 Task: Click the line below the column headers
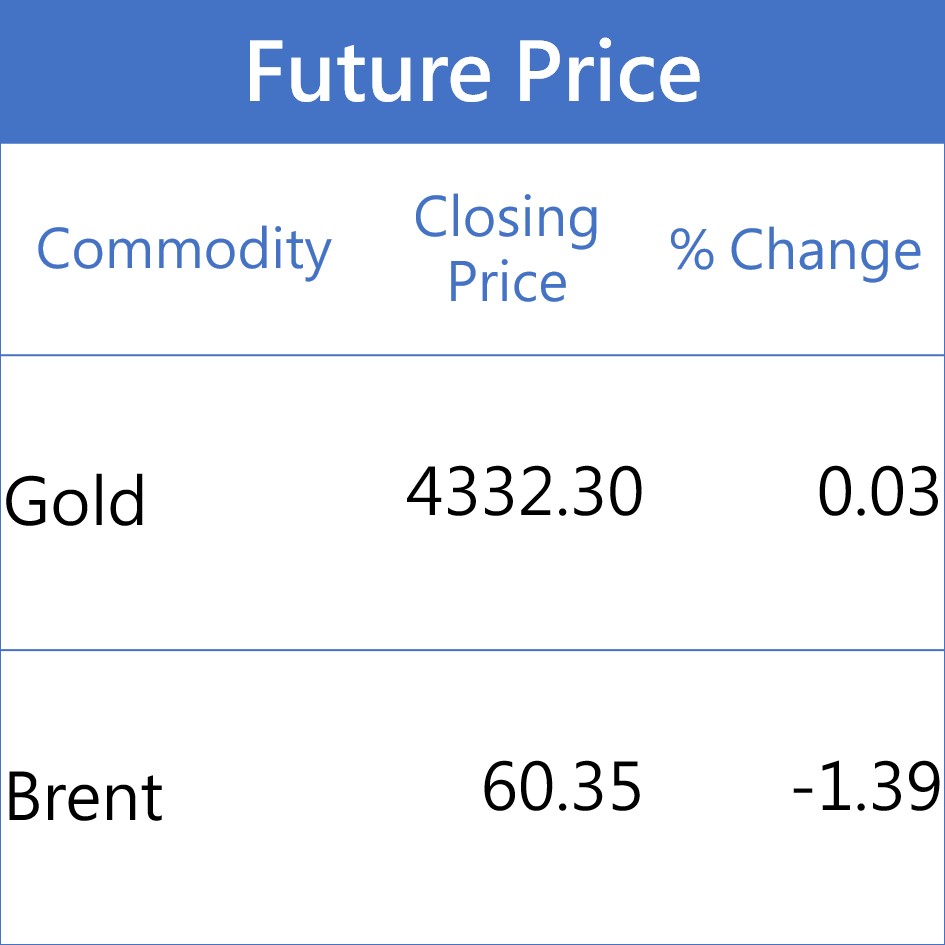pos(472,355)
